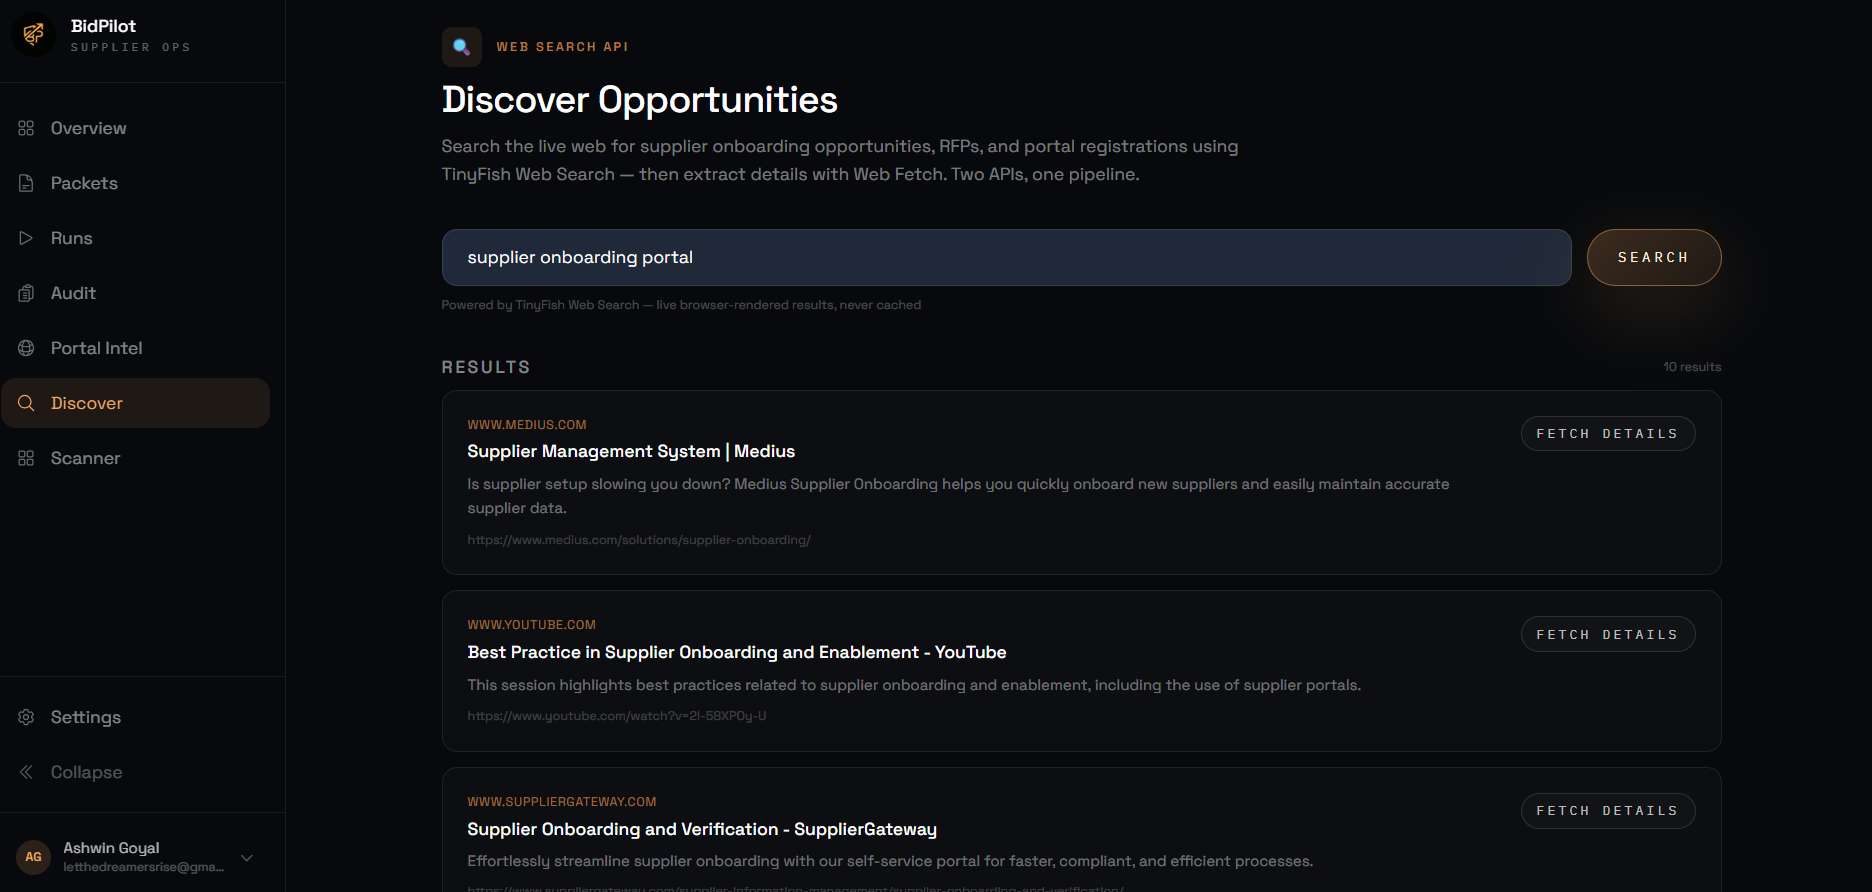Click the Medius result description text
The image size is (1872, 892).
coord(958,496)
